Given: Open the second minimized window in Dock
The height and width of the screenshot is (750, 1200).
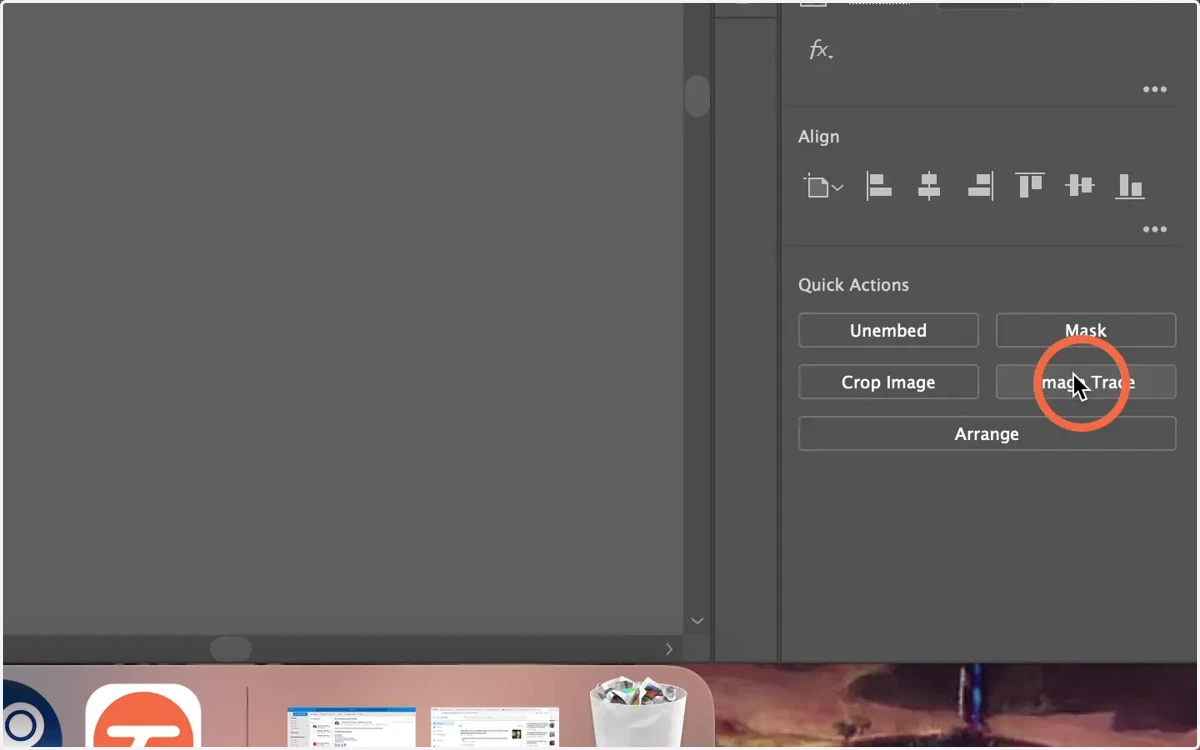Looking at the screenshot, I should [495, 726].
